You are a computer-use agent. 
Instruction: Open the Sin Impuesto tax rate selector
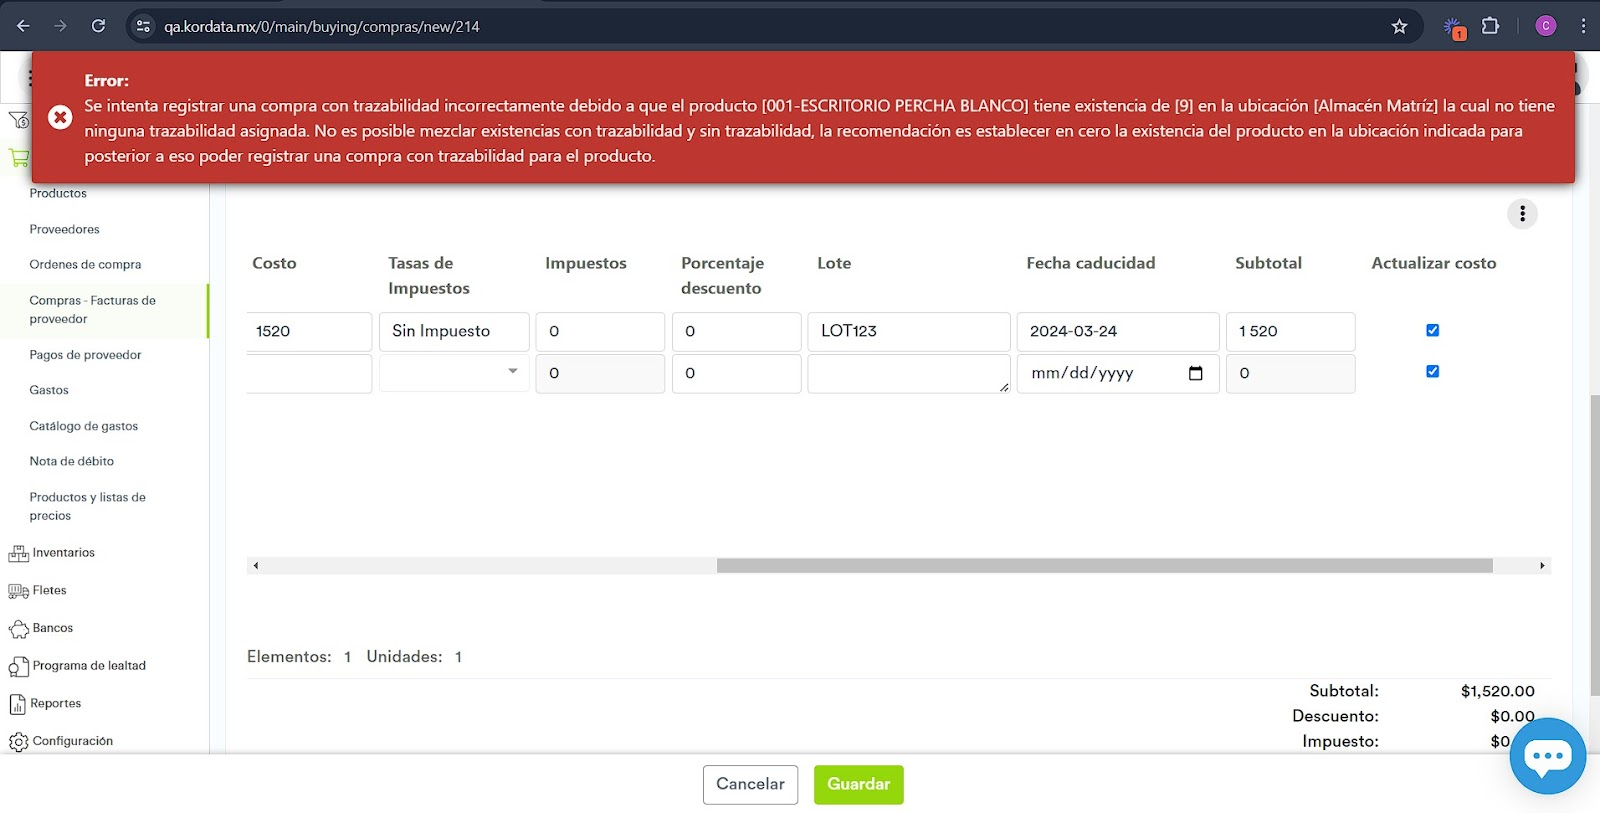click(x=454, y=331)
